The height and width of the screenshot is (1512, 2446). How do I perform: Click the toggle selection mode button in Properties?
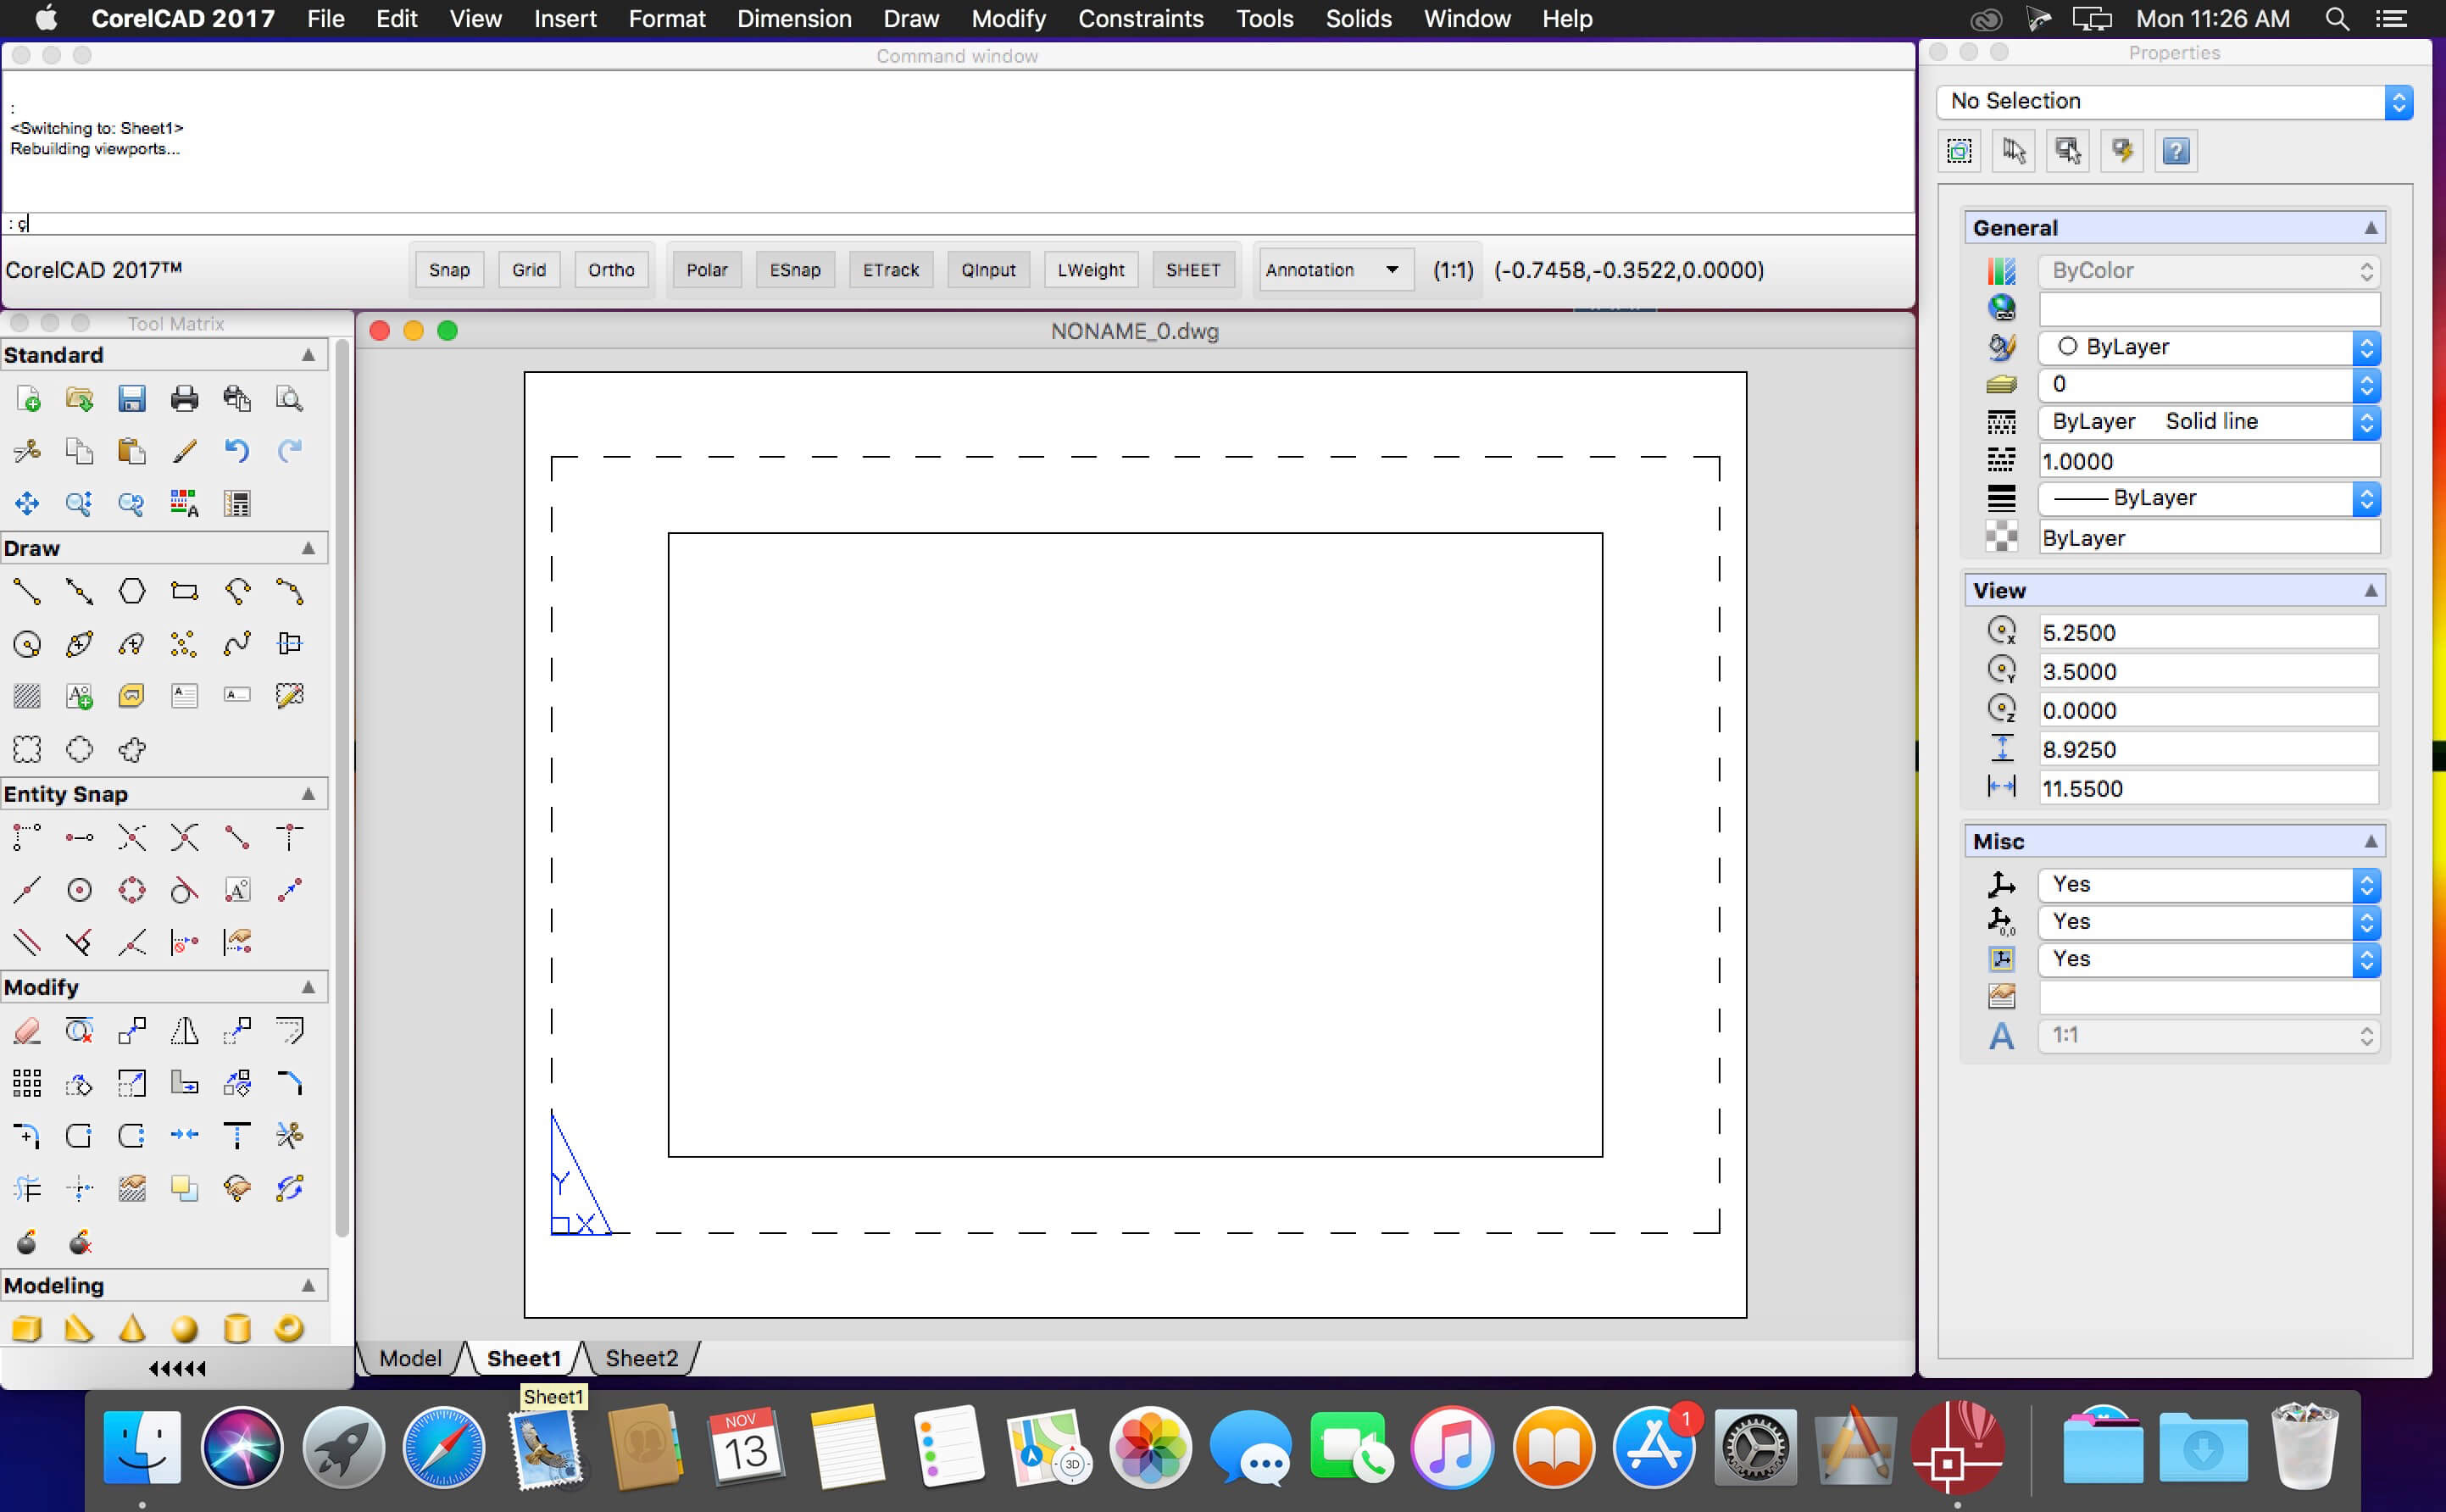pos(2068,151)
